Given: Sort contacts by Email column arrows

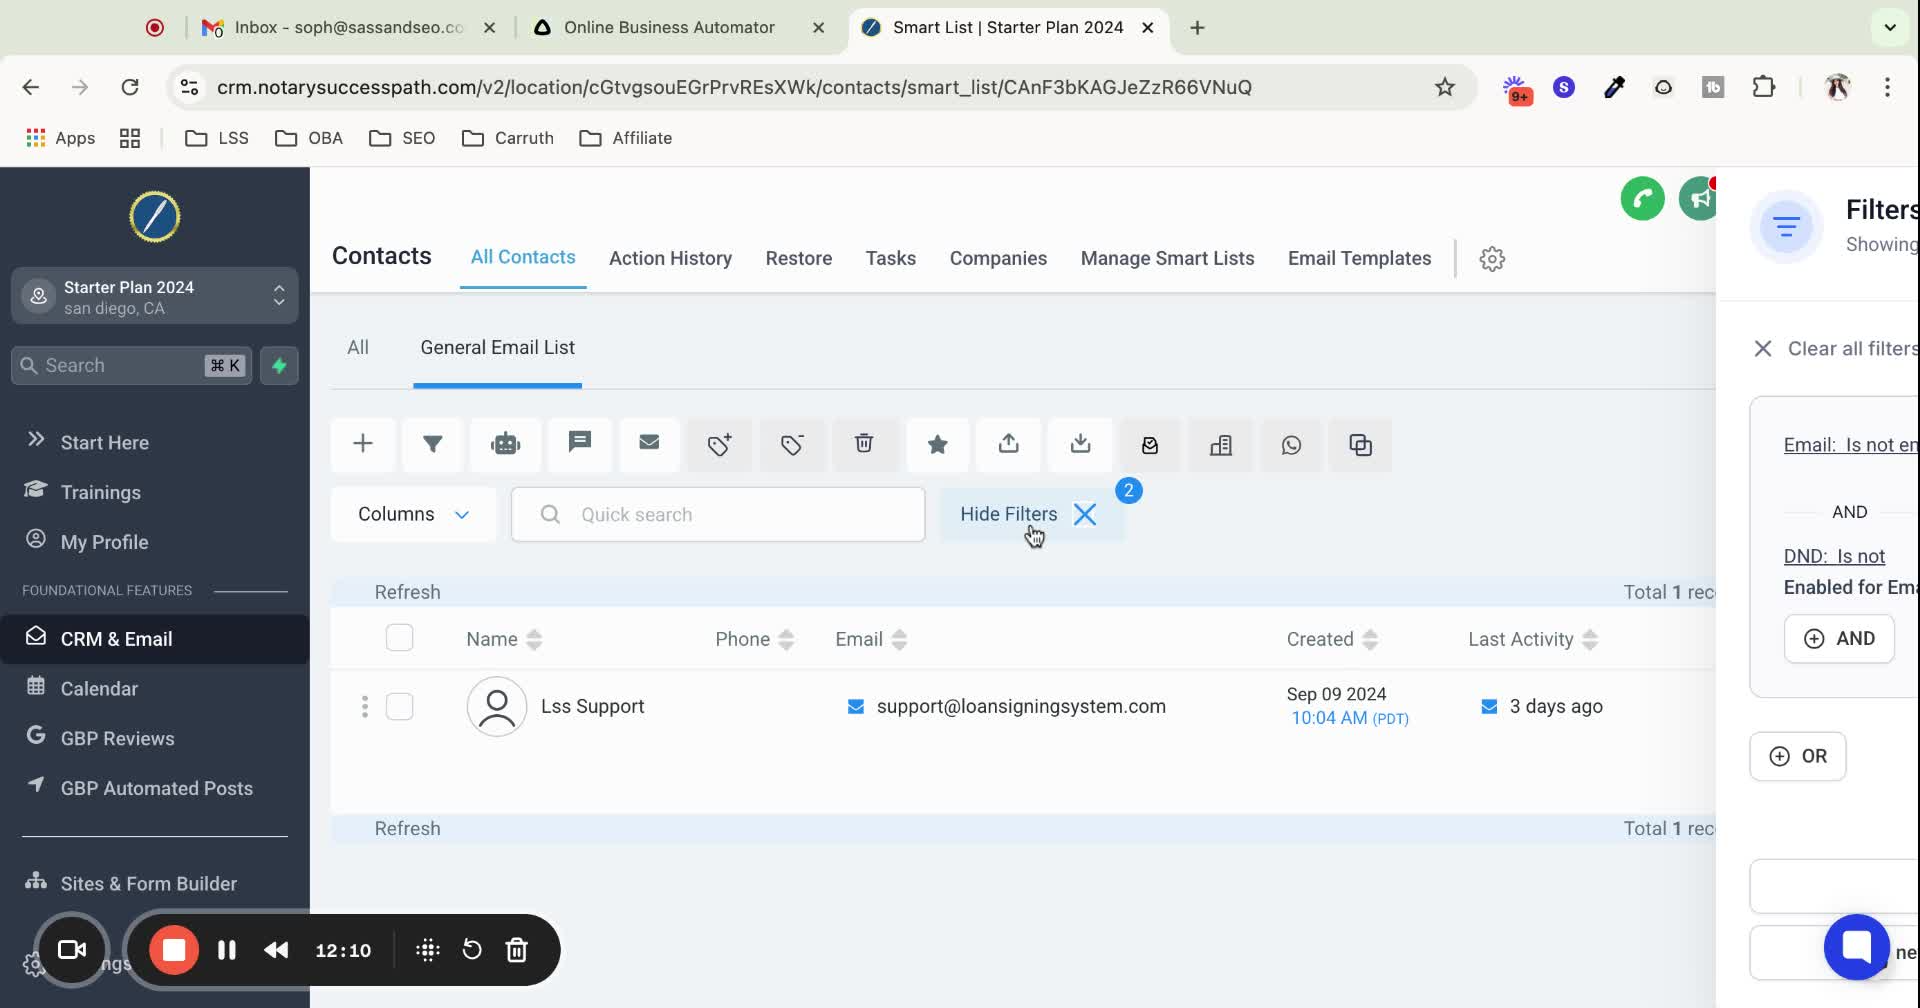Looking at the screenshot, I should coord(899,640).
